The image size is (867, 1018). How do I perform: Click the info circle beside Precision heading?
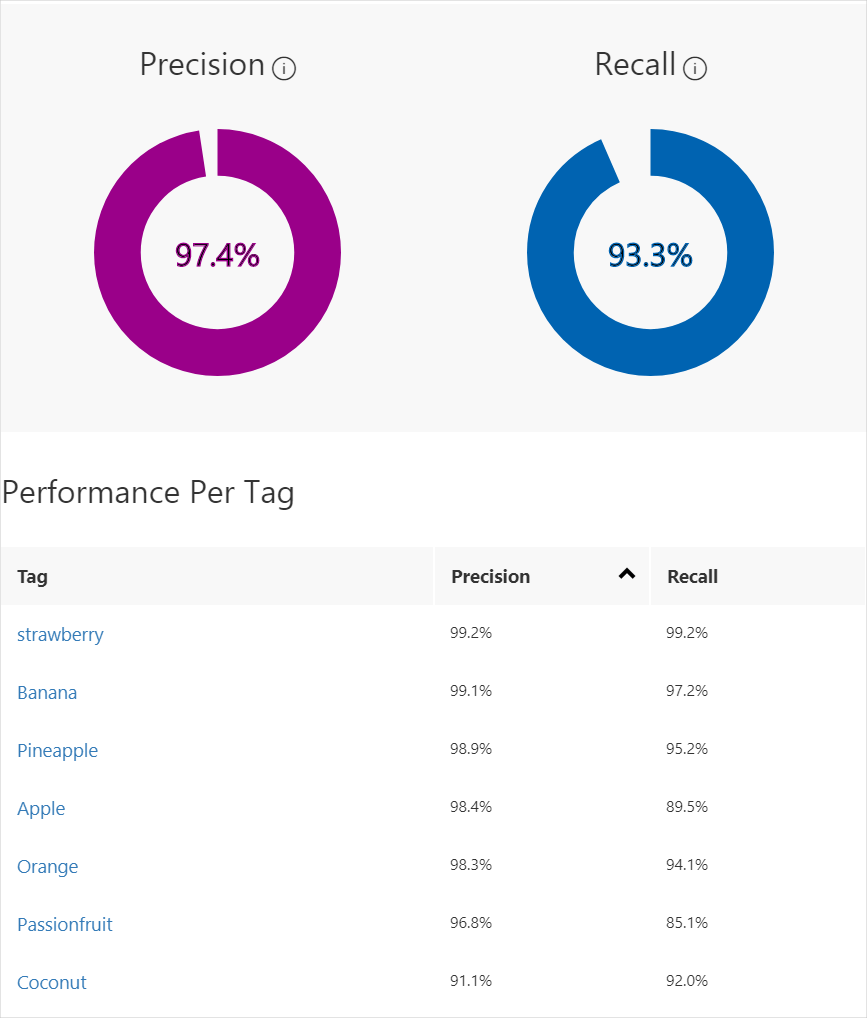[x=284, y=68]
